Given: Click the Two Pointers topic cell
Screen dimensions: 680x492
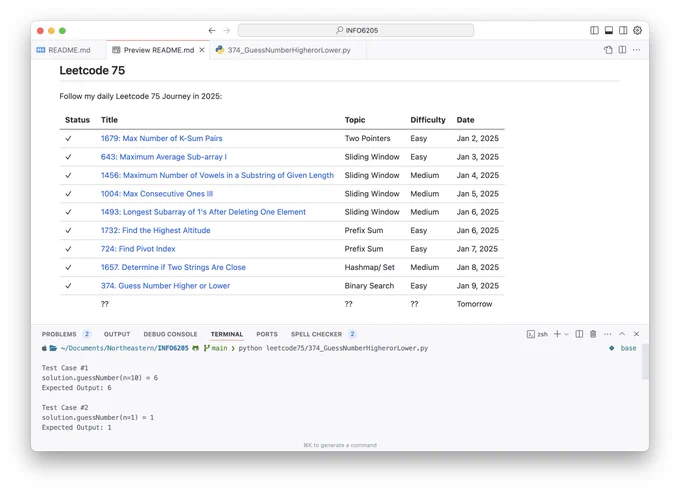Looking at the screenshot, I should pyautogui.click(x=367, y=138).
